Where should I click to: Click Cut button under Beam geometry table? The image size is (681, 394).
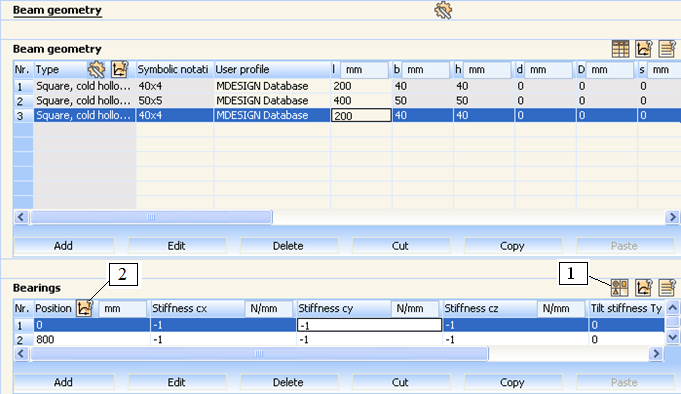[400, 246]
